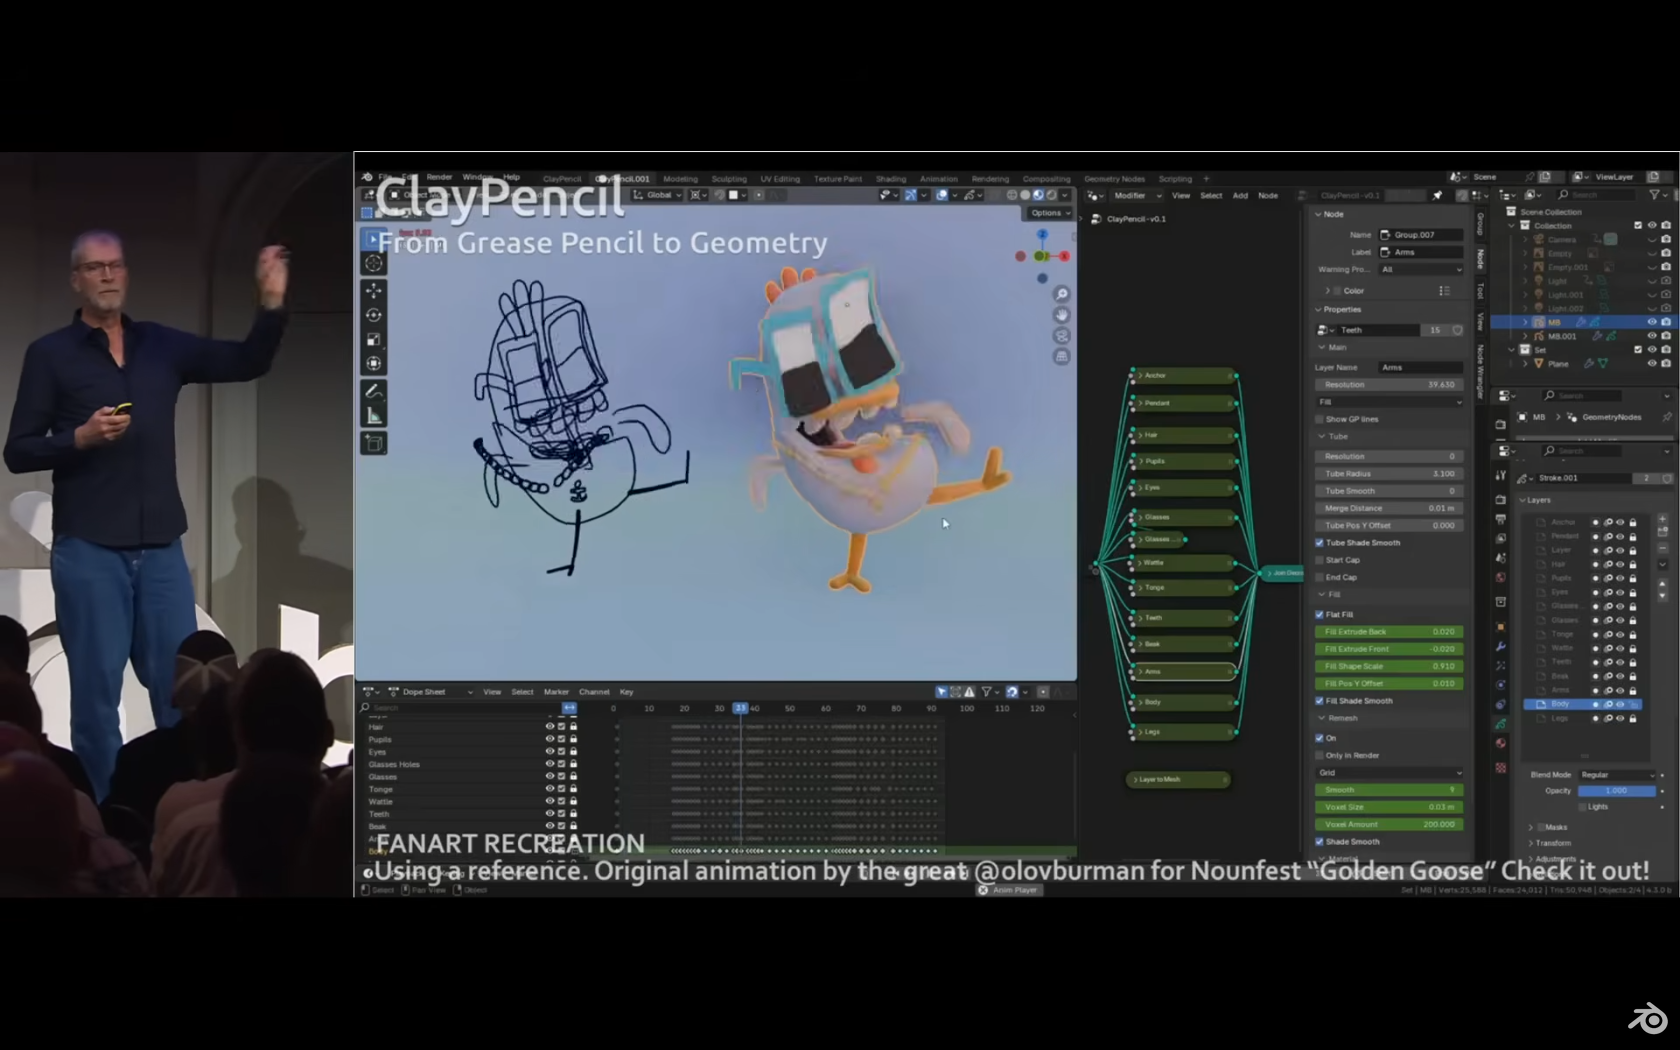
Task: Switch to the Geometry Nodes workspace tab
Action: tap(1114, 179)
